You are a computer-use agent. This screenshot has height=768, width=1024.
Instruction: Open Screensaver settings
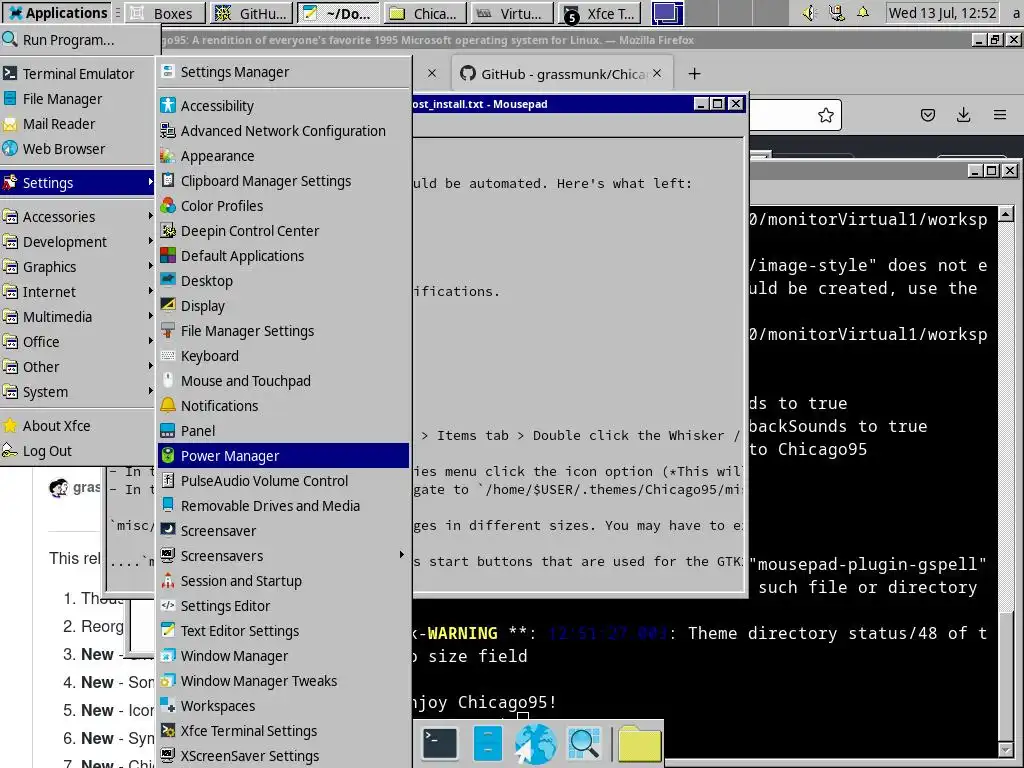pyautogui.click(x=283, y=531)
